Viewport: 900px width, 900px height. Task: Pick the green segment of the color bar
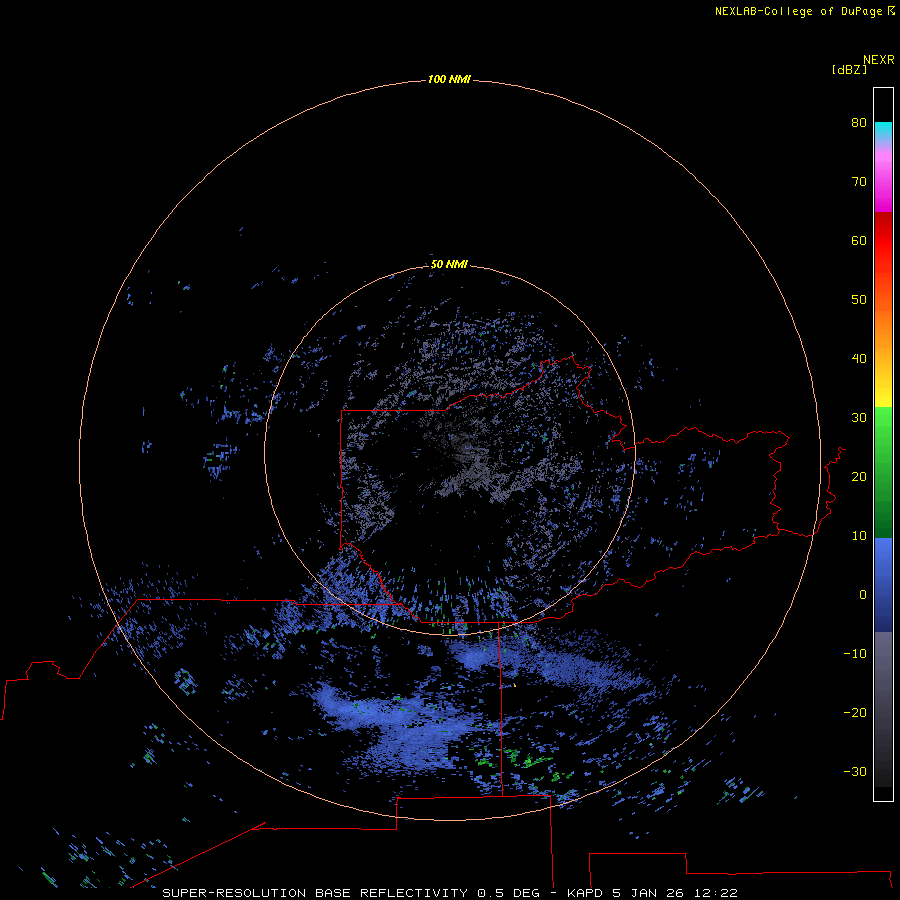coord(883,472)
